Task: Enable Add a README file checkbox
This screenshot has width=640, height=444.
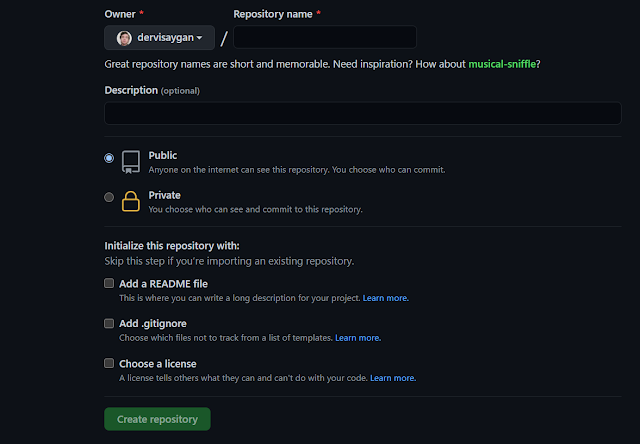Action: [109, 283]
